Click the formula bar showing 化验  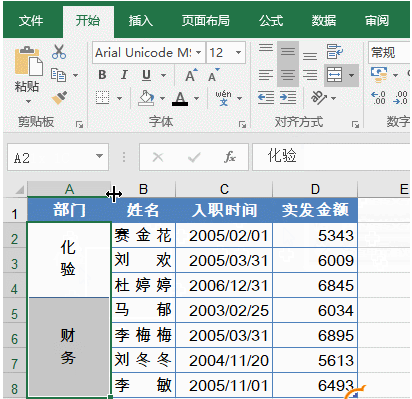331,156
